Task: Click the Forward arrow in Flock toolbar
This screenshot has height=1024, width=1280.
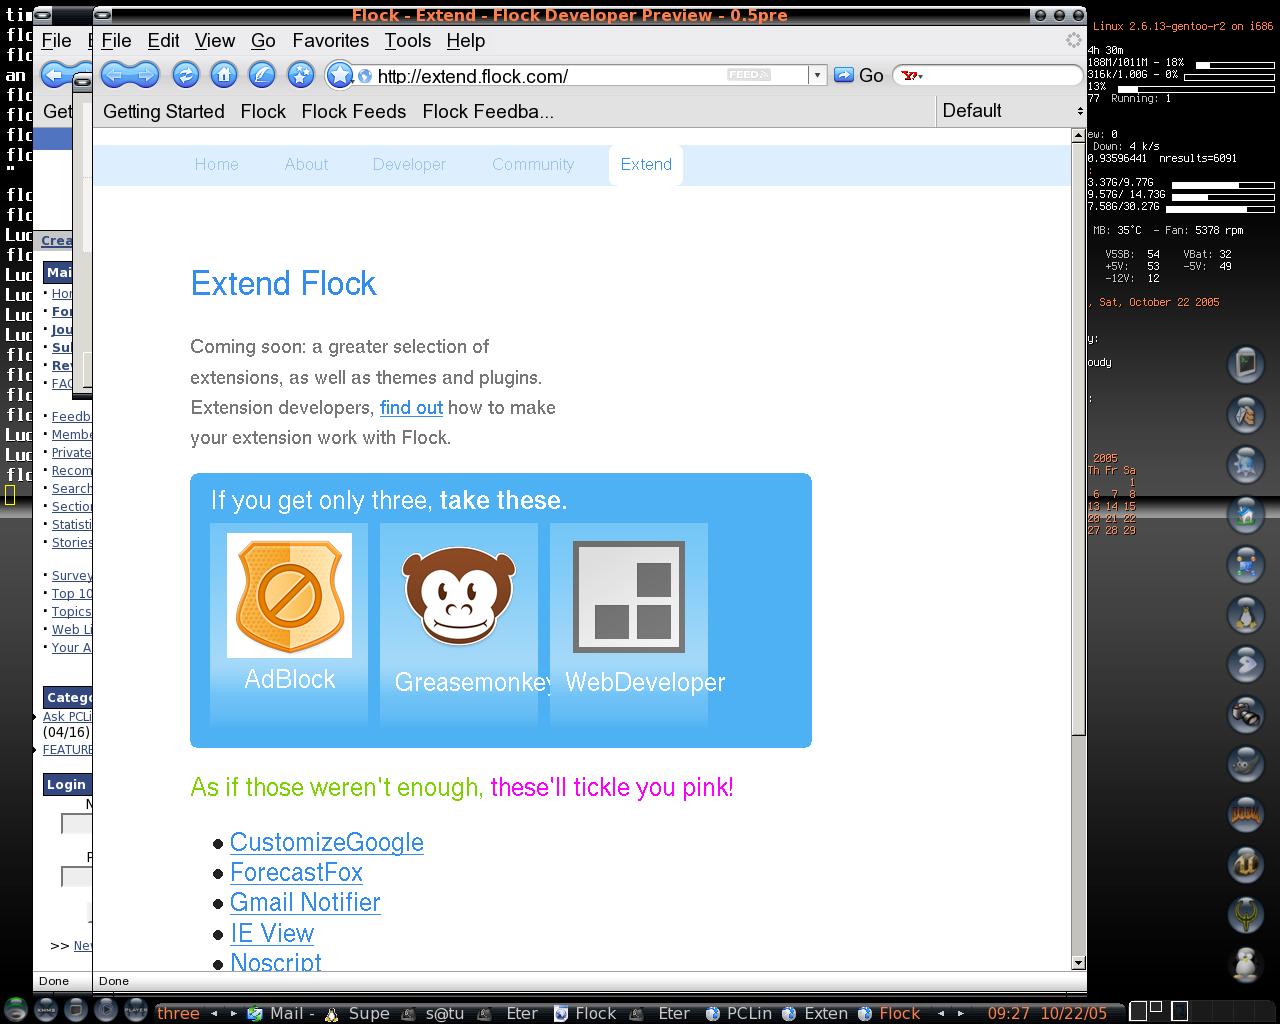Action: click(145, 74)
